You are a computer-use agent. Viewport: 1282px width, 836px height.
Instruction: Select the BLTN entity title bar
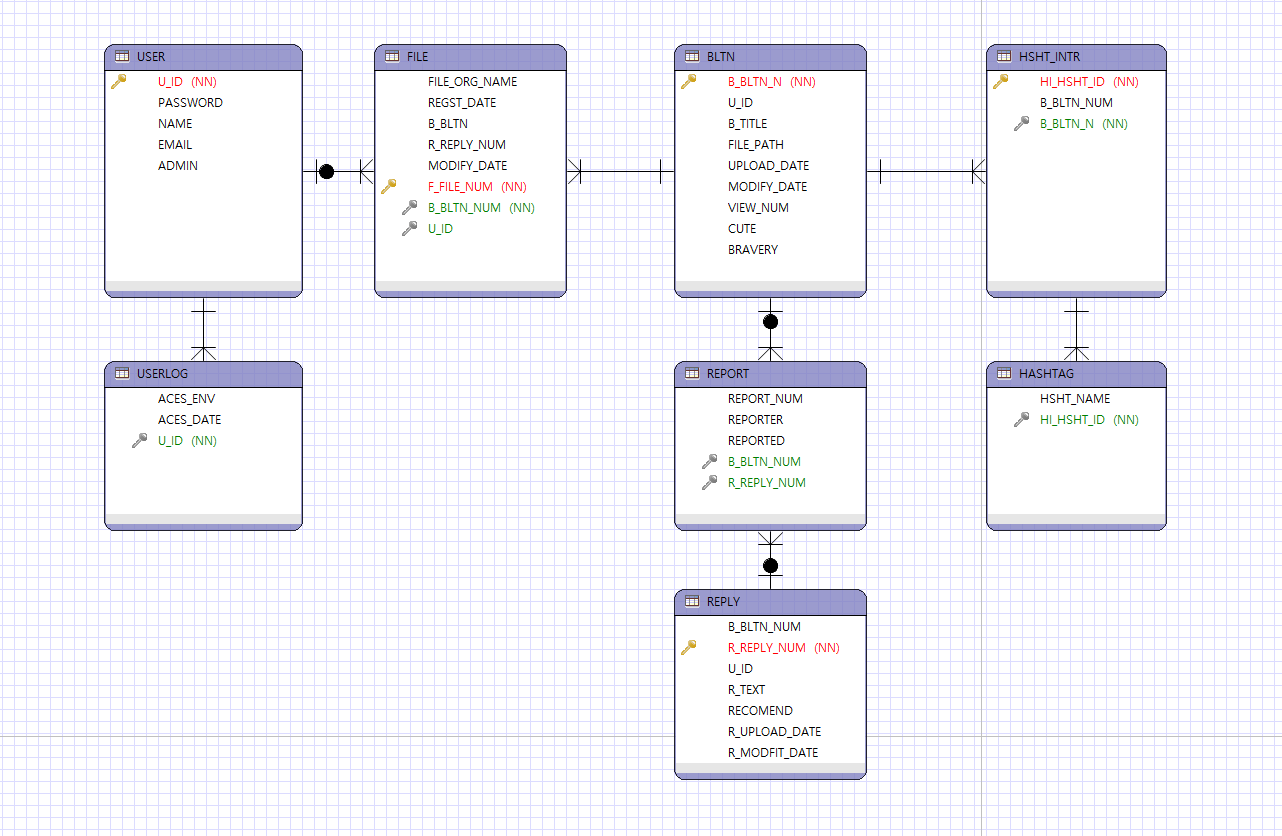(770, 56)
